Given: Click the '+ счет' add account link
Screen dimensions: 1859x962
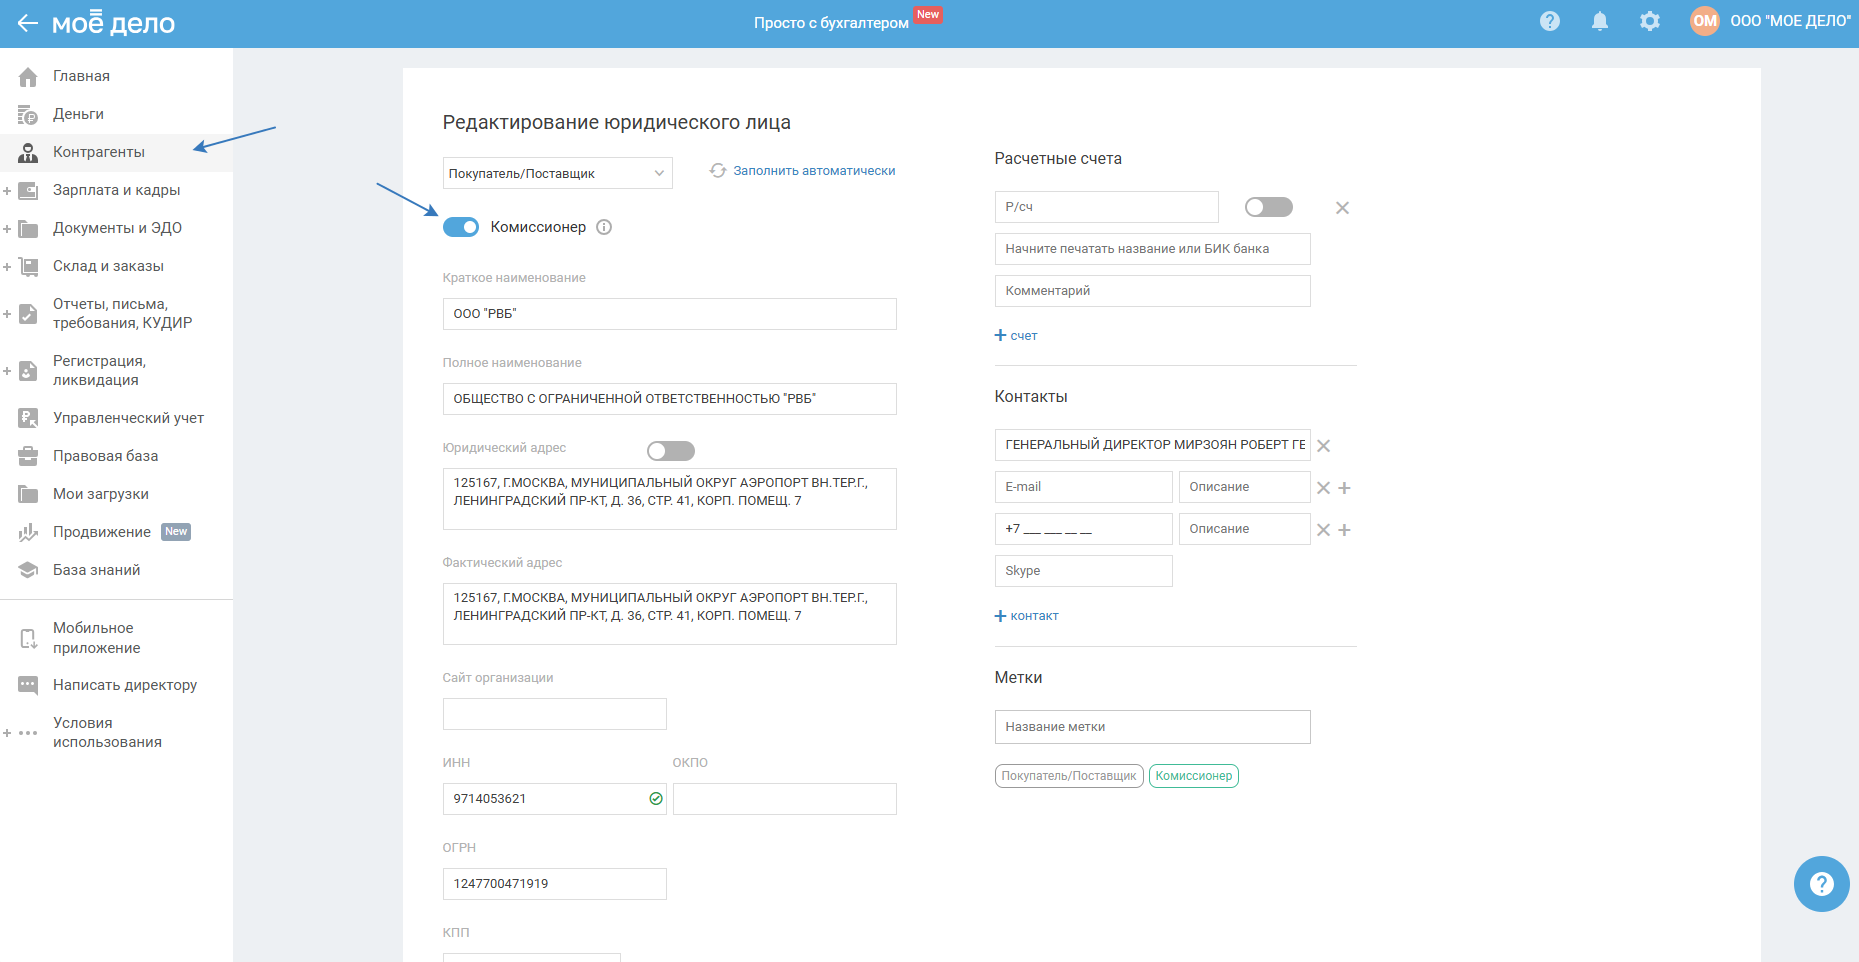Looking at the screenshot, I should [x=1016, y=336].
